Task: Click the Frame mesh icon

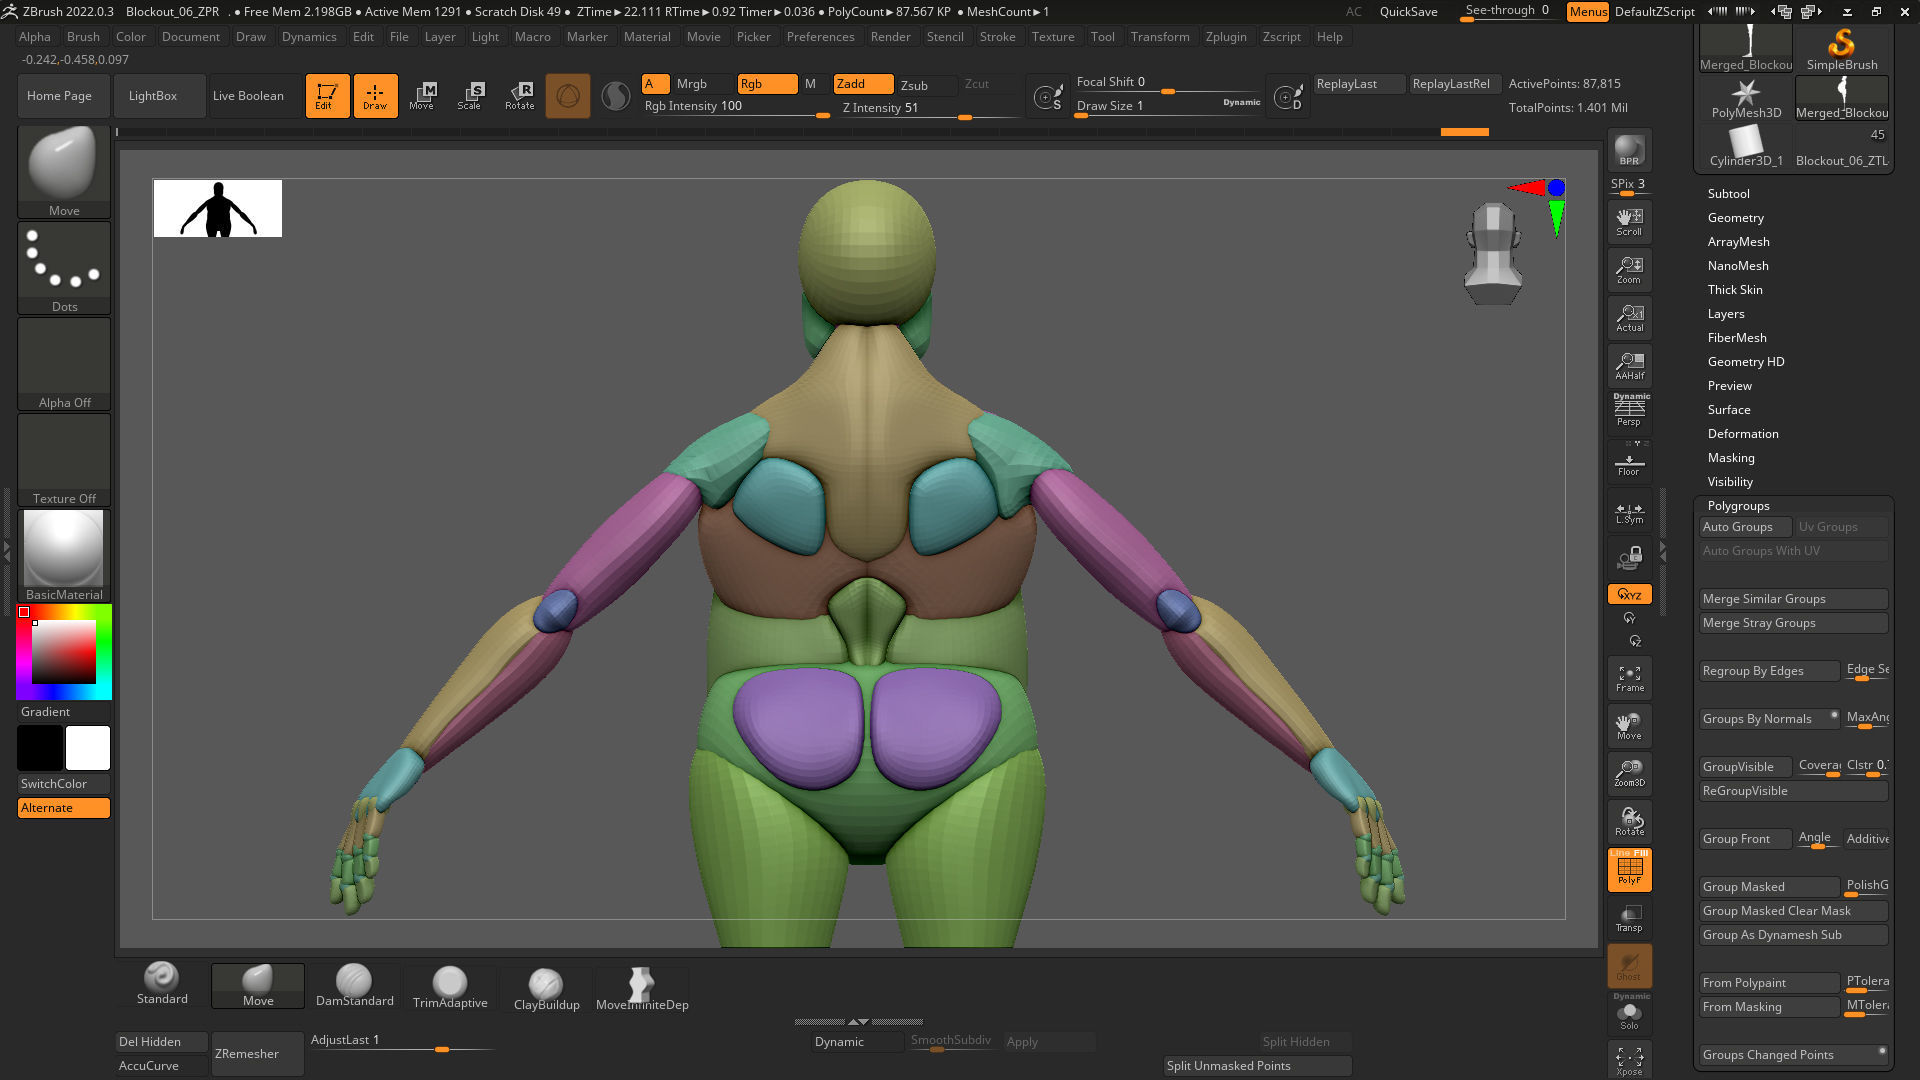Action: (x=1629, y=679)
